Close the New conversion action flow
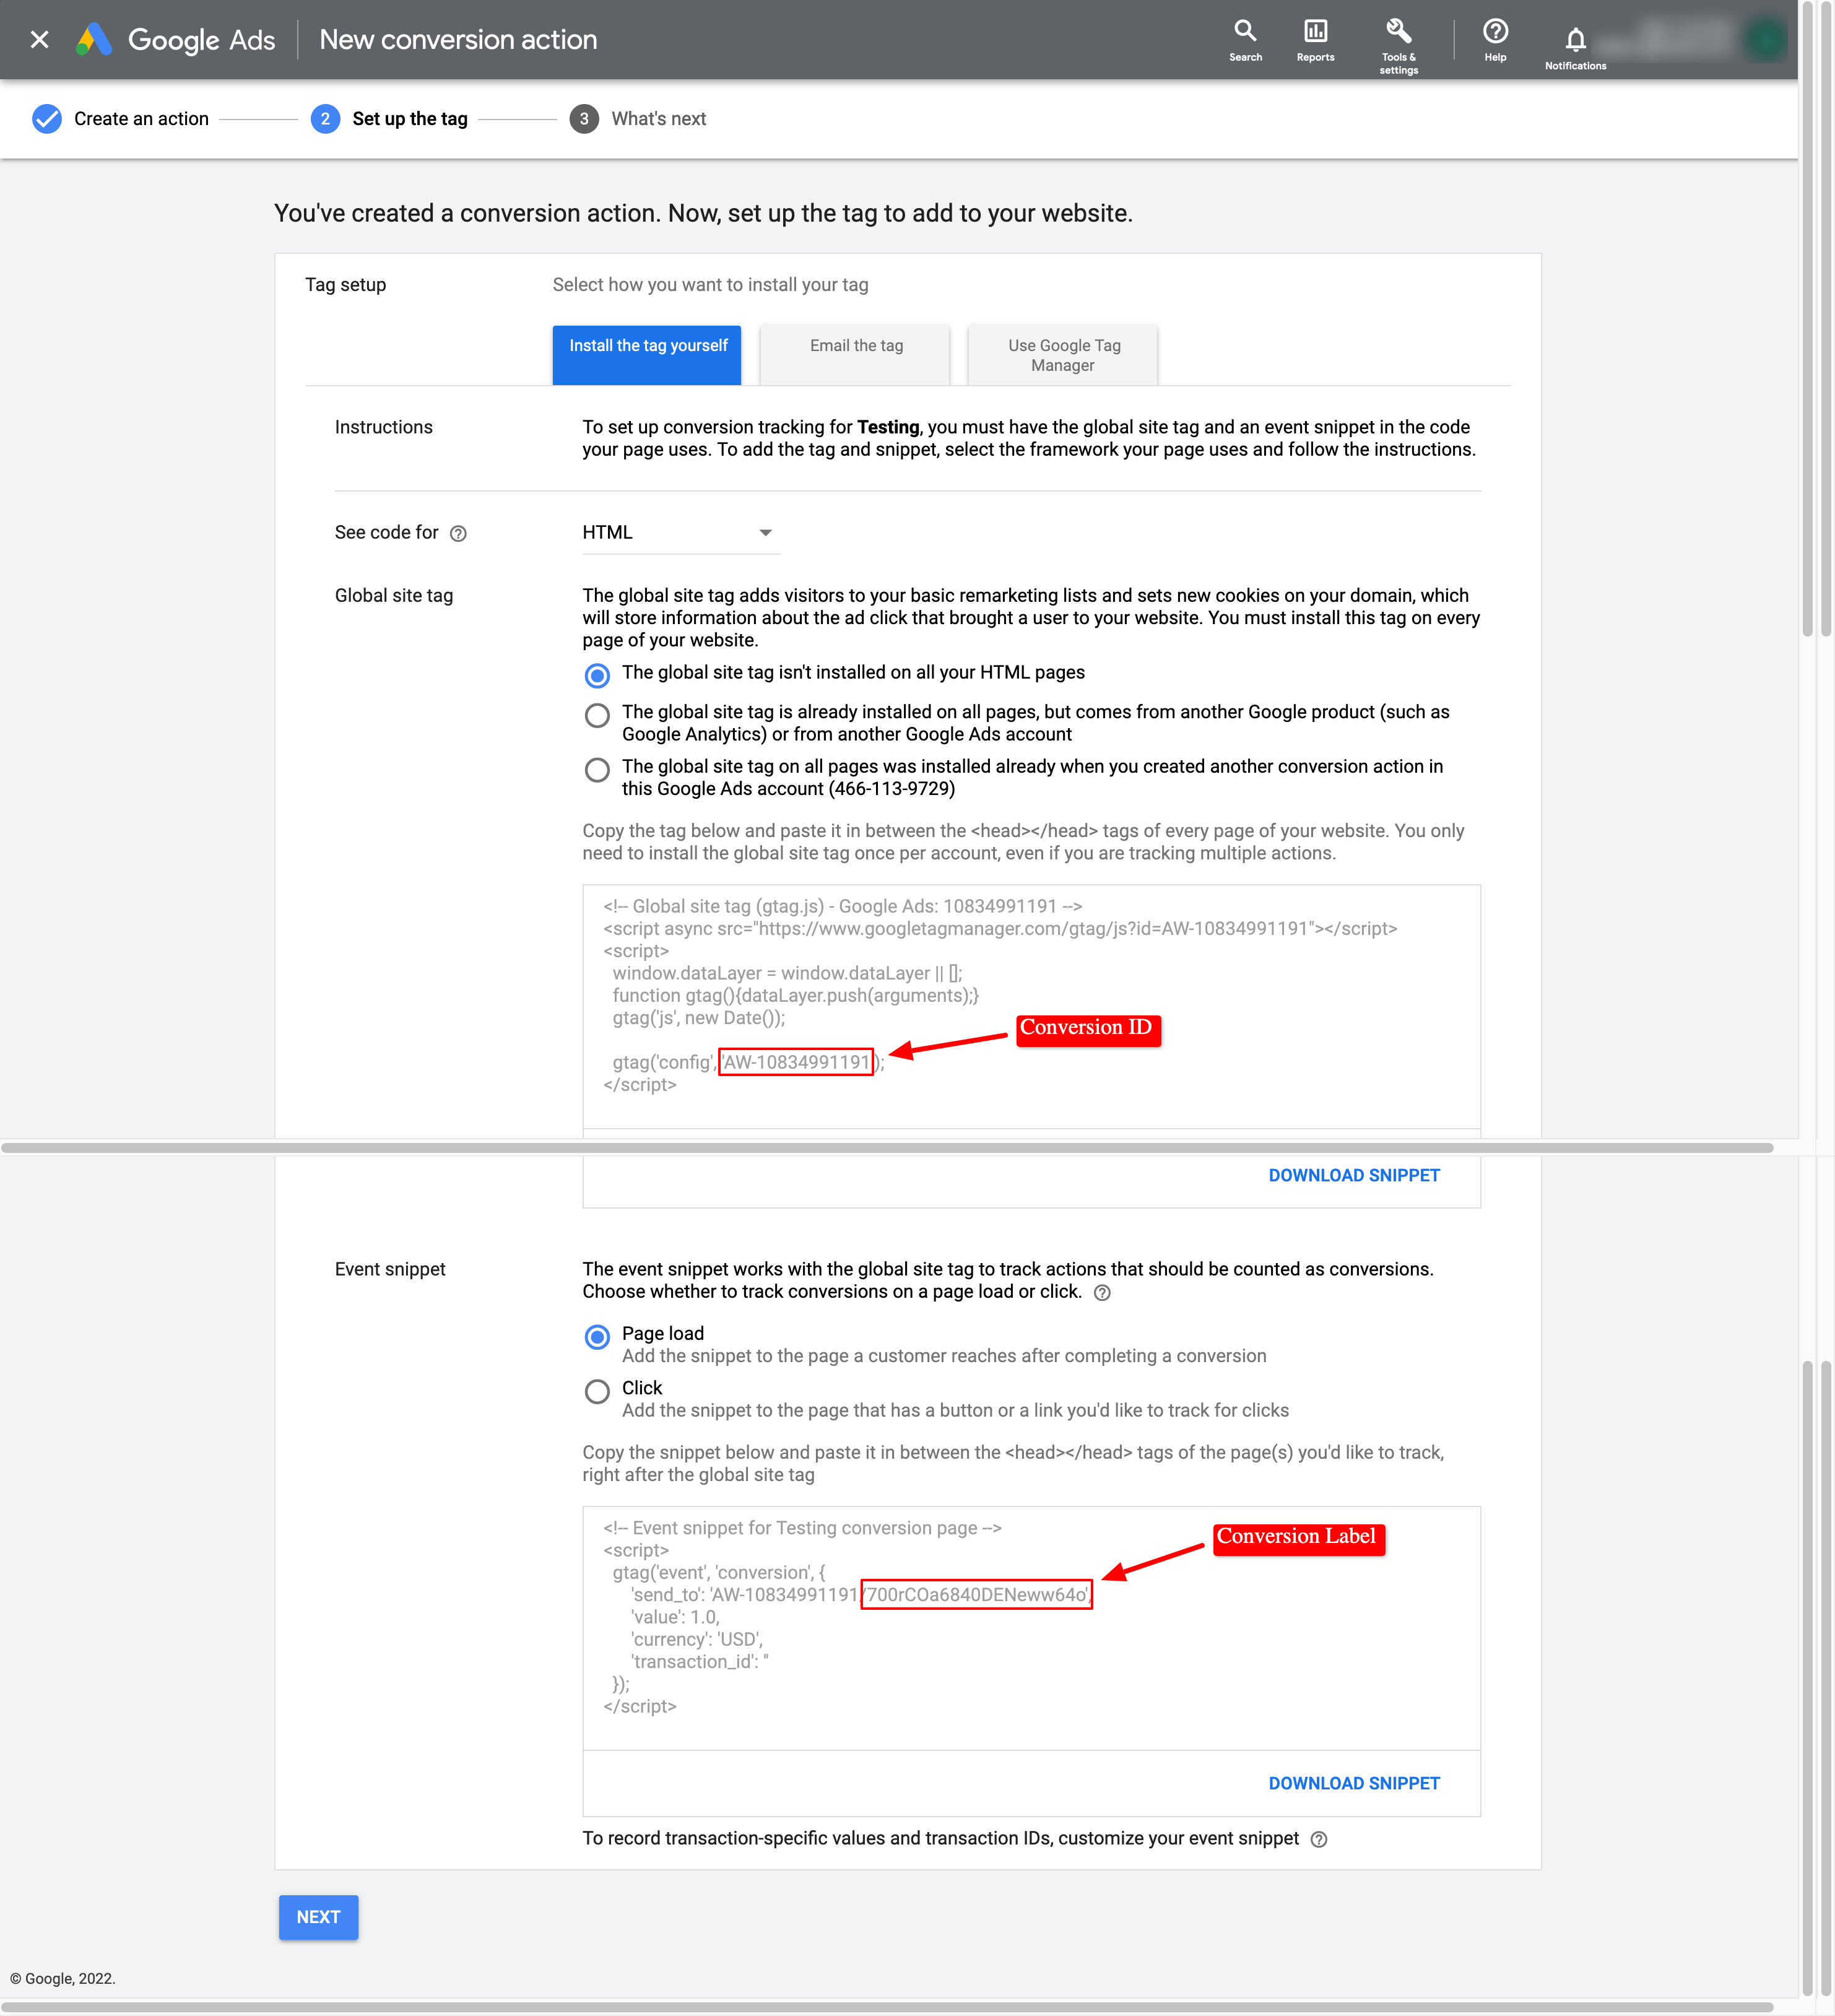The height and width of the screenshot is (2016, 1835). [x=39, y=40]
